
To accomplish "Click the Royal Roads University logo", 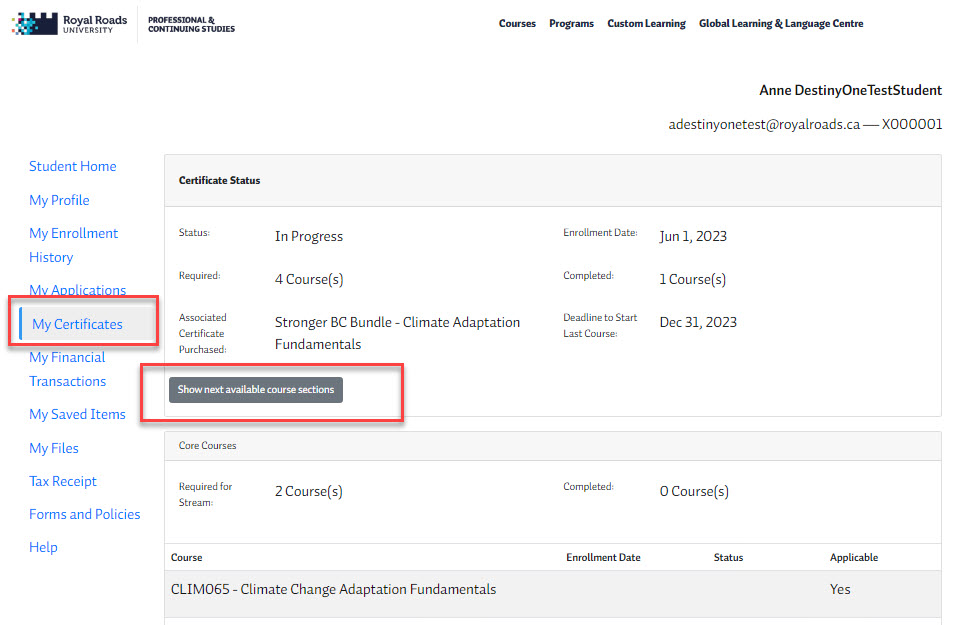I will click(x=69, y=24).
